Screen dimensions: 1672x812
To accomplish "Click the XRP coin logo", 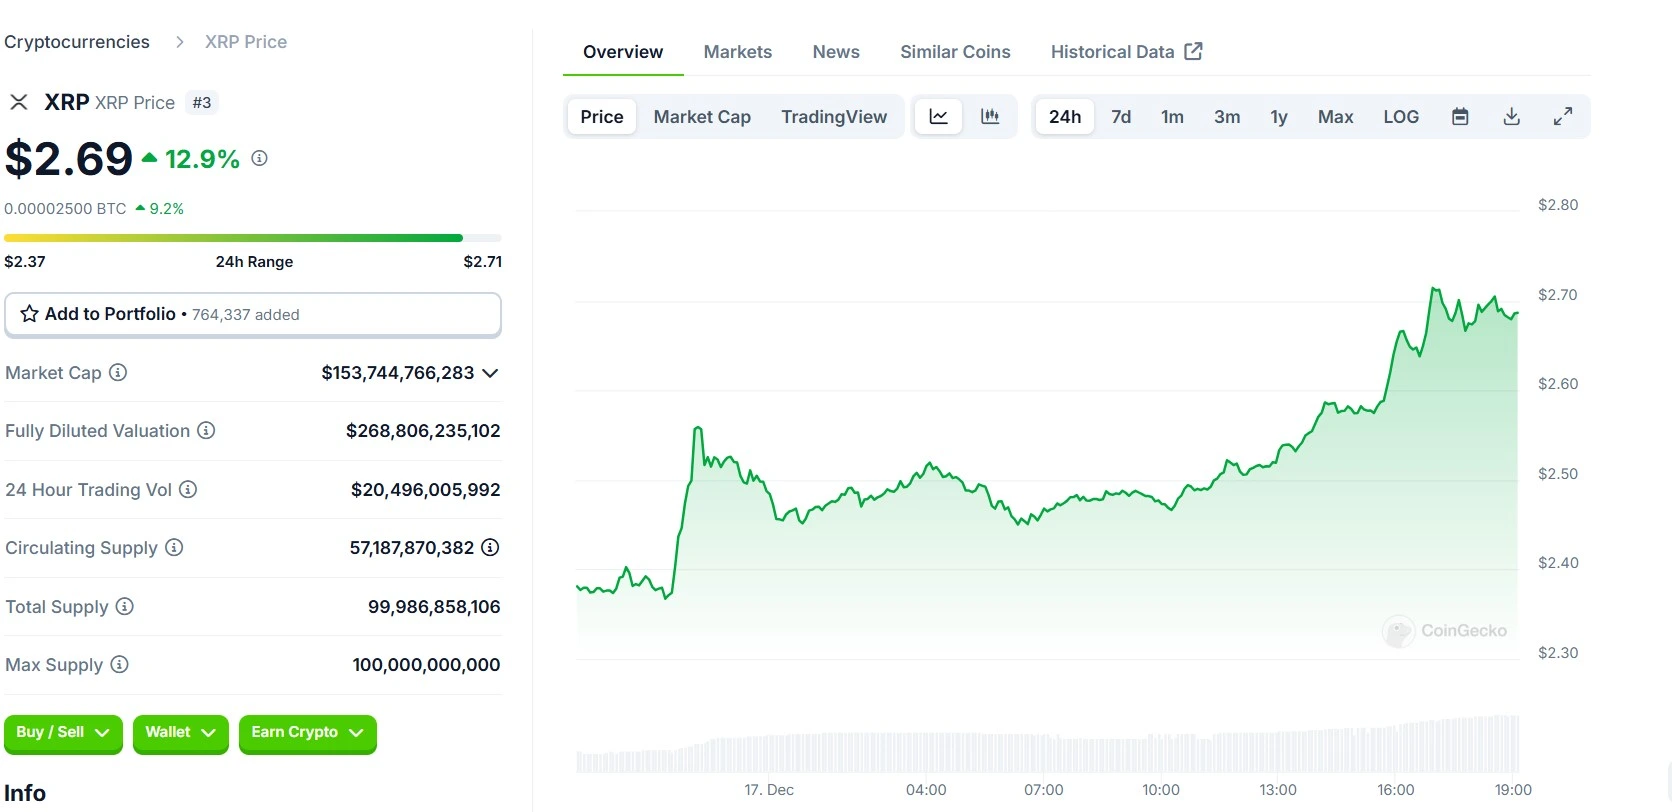I will click(x=18, y=102).
